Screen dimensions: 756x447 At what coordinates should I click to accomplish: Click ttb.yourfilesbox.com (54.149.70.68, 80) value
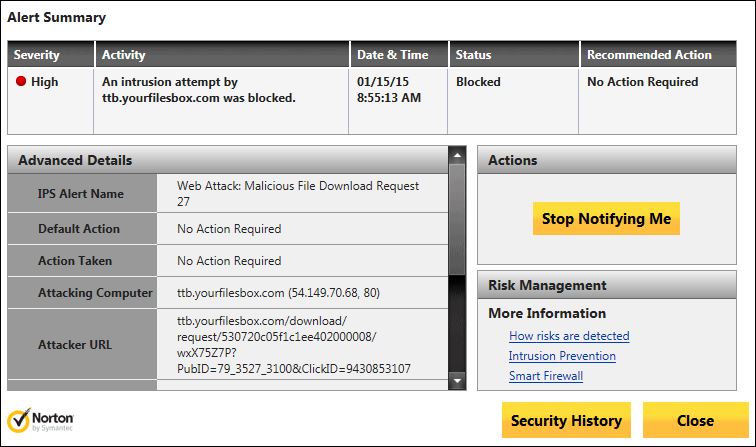click(278, 293)
